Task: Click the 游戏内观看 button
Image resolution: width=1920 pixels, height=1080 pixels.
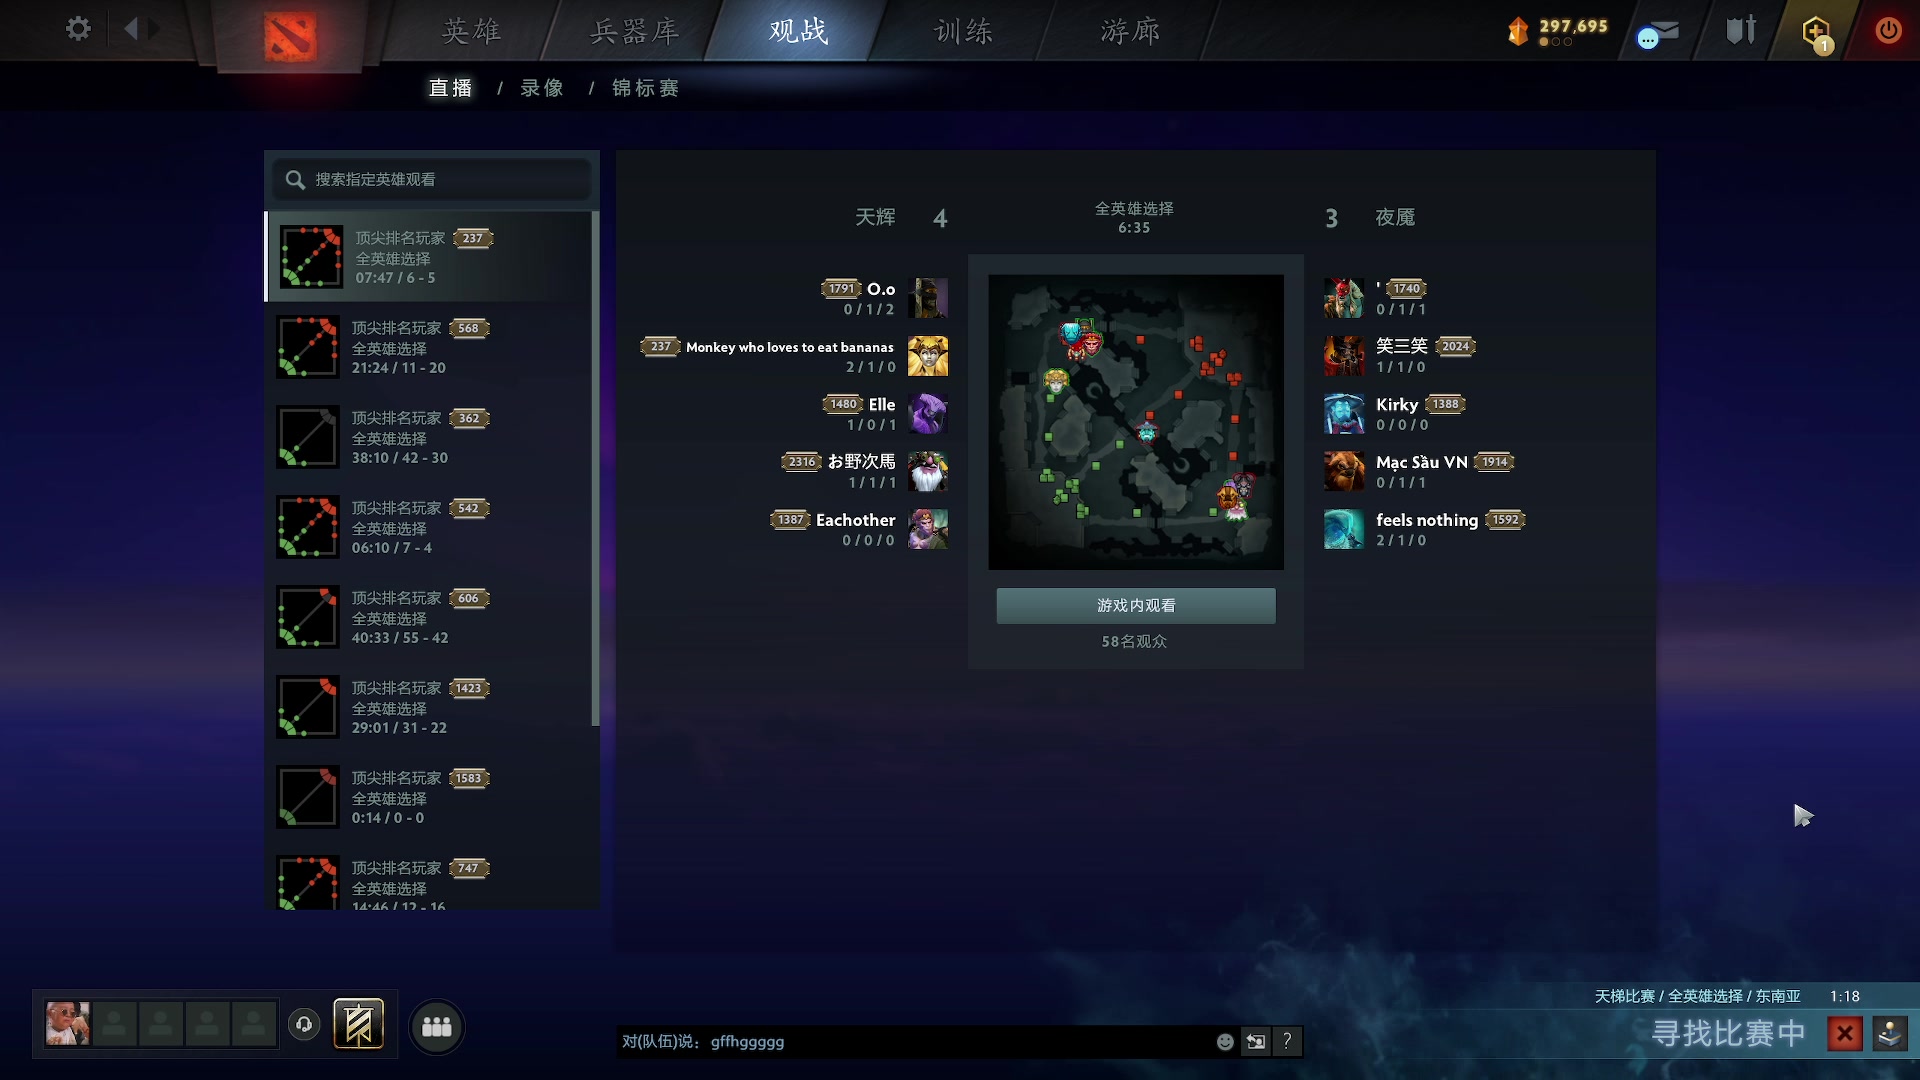Action: click(1136, 606)
